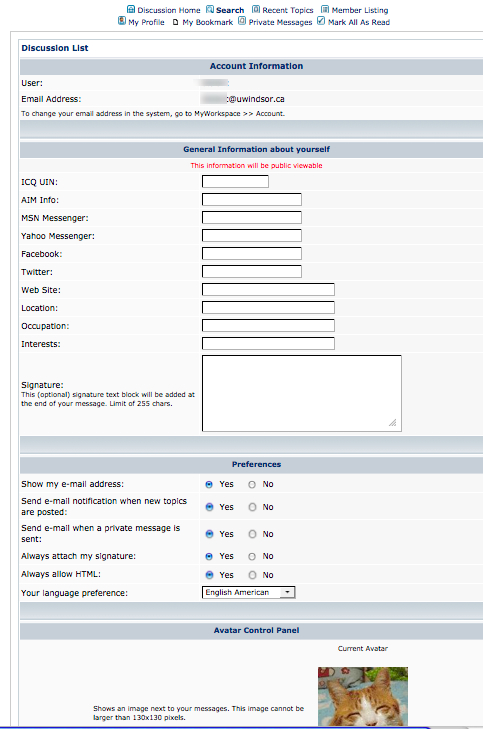Click the General Information about yourself header

256,149
